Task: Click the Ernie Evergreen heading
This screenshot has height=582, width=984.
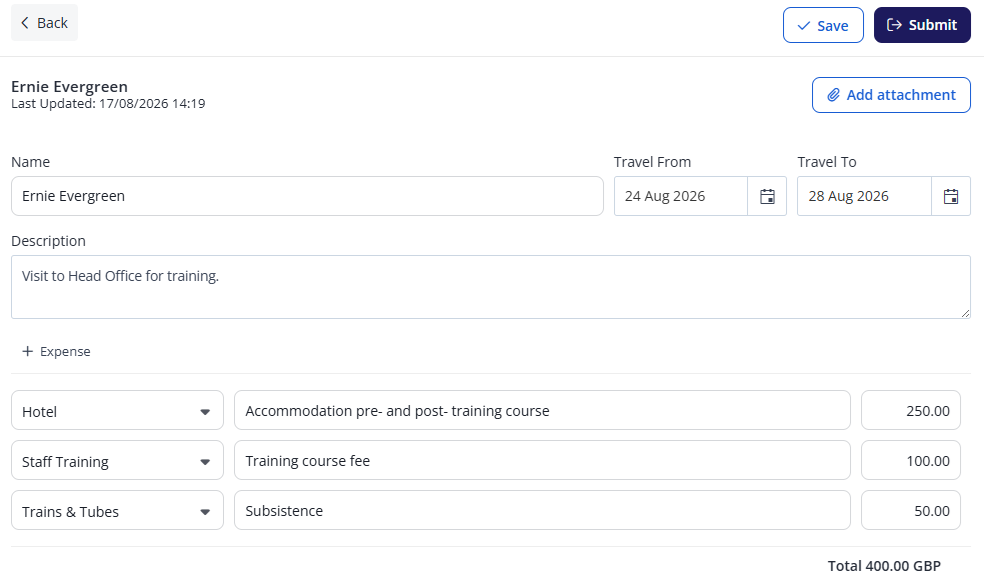Action: coord(69,87)
